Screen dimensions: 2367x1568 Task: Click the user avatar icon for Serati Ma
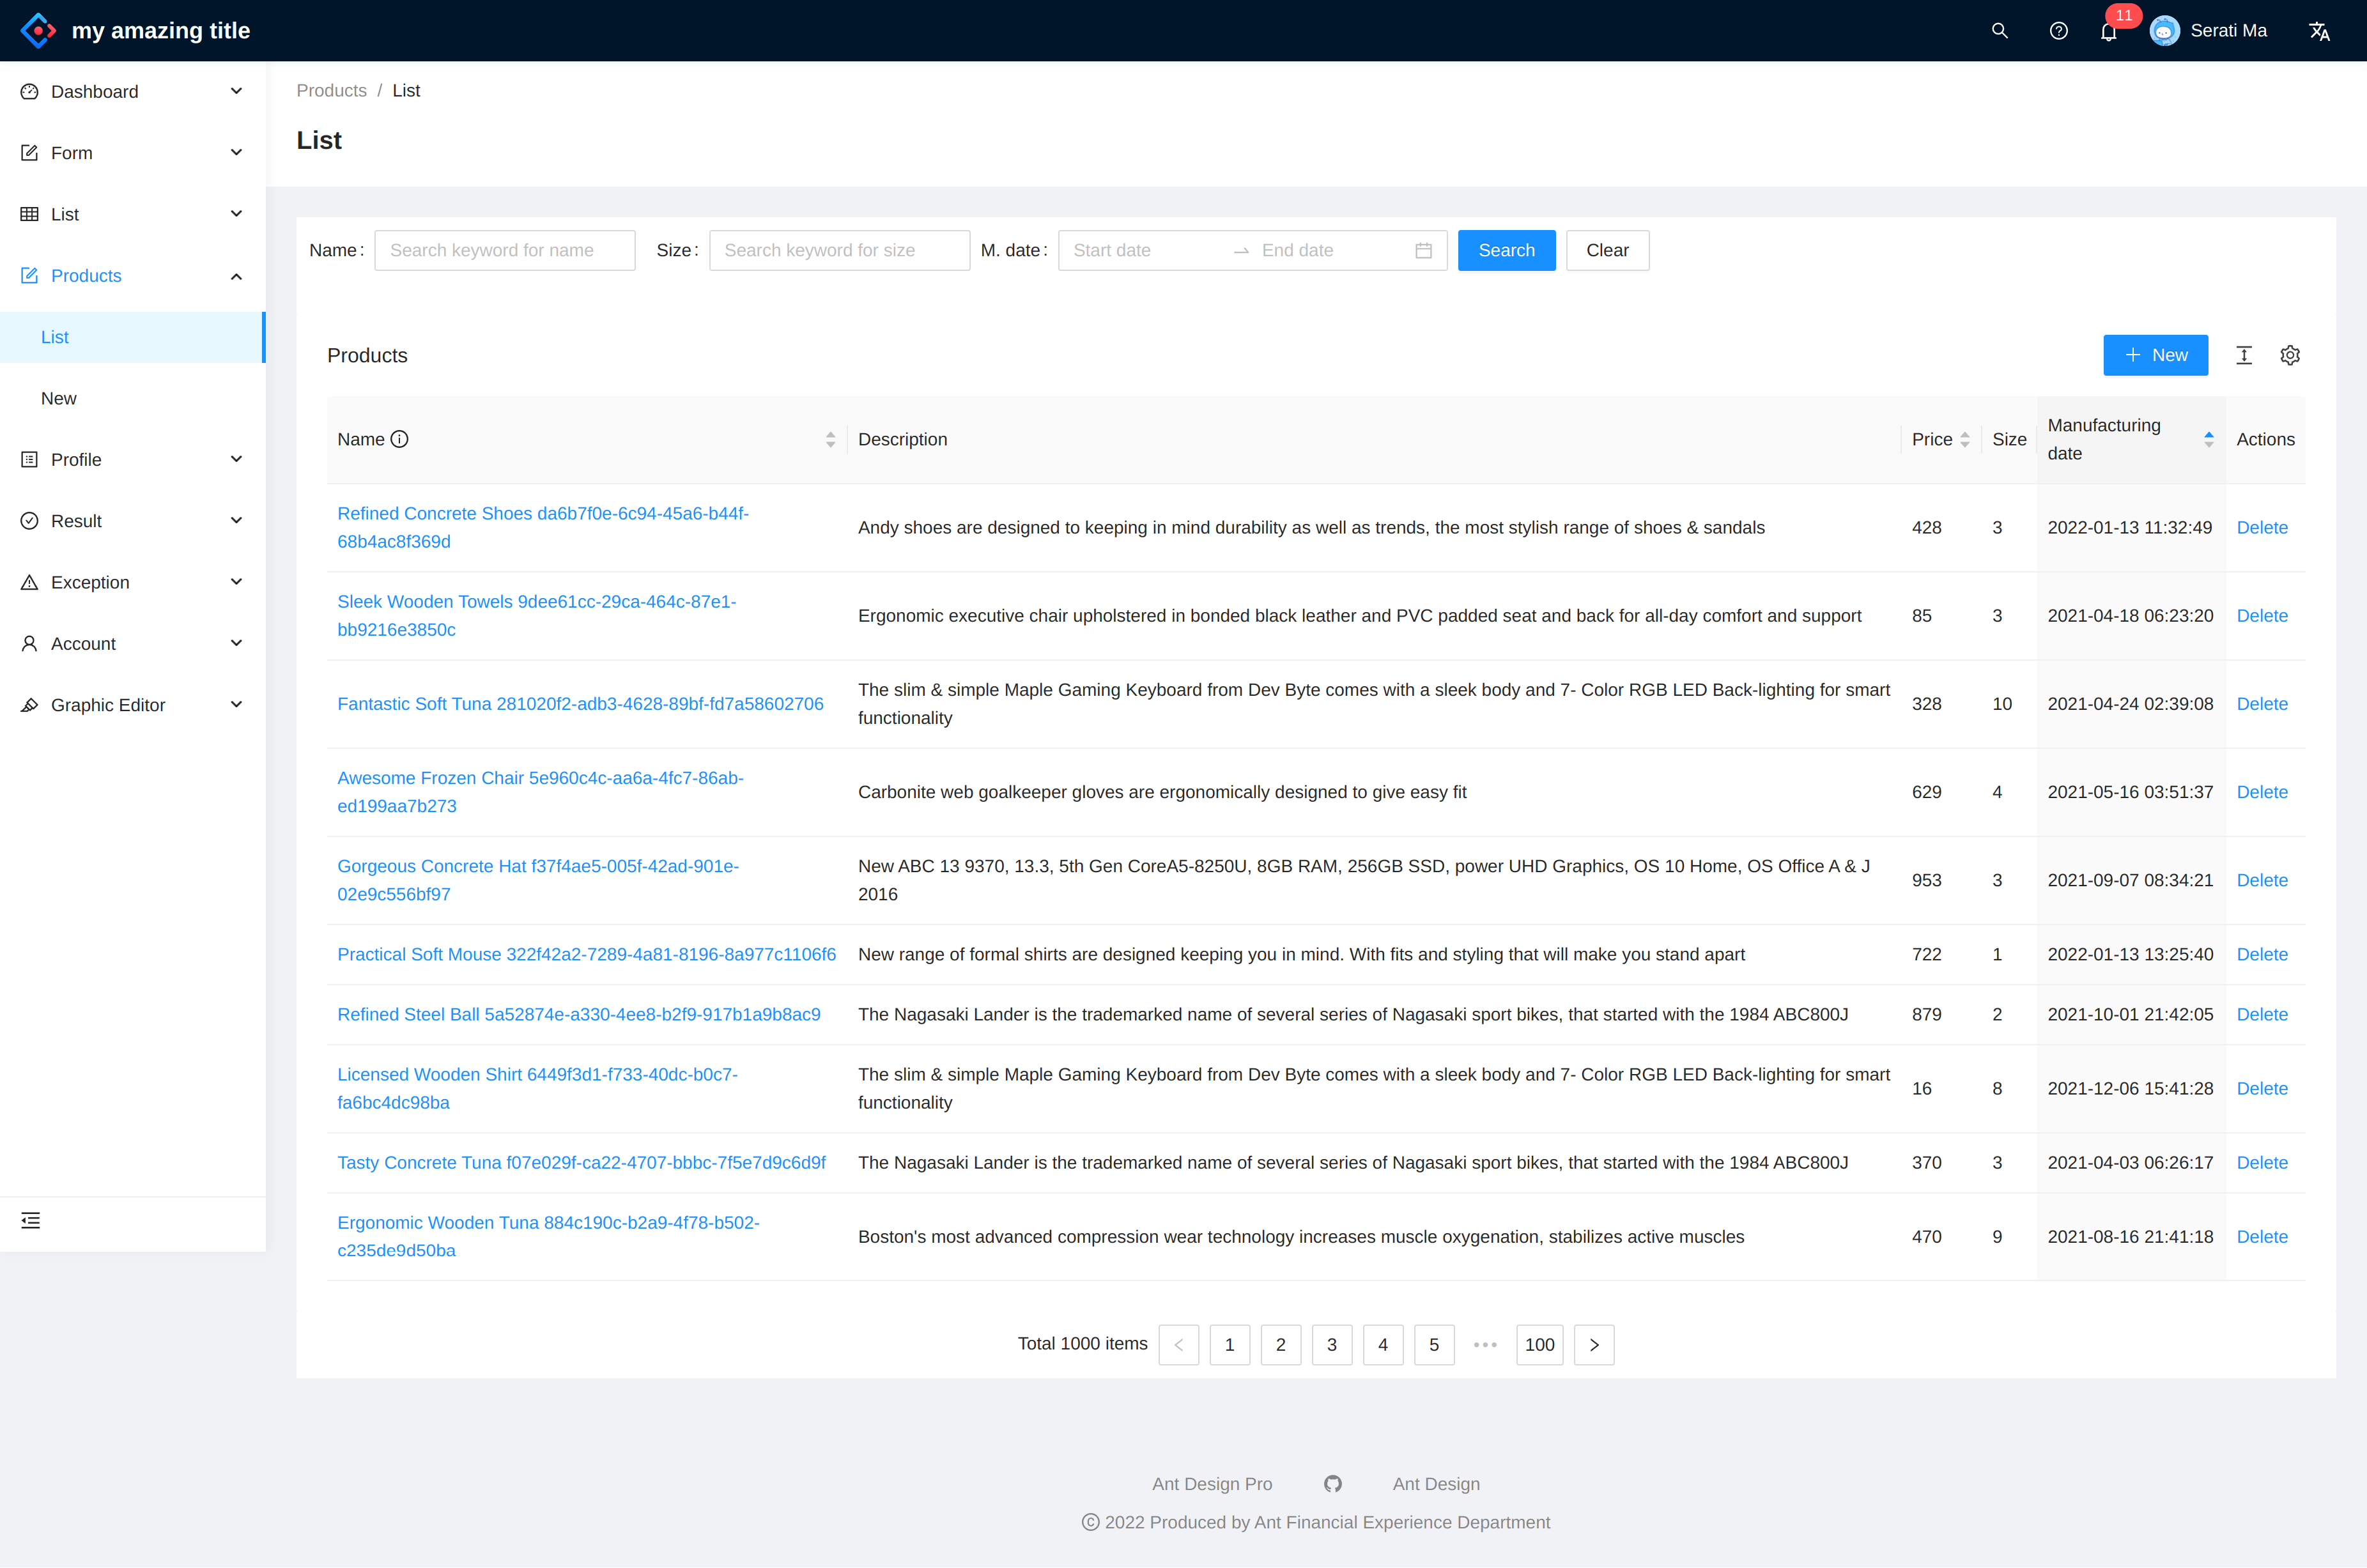pyautogui.click(x=2171, y=30)
